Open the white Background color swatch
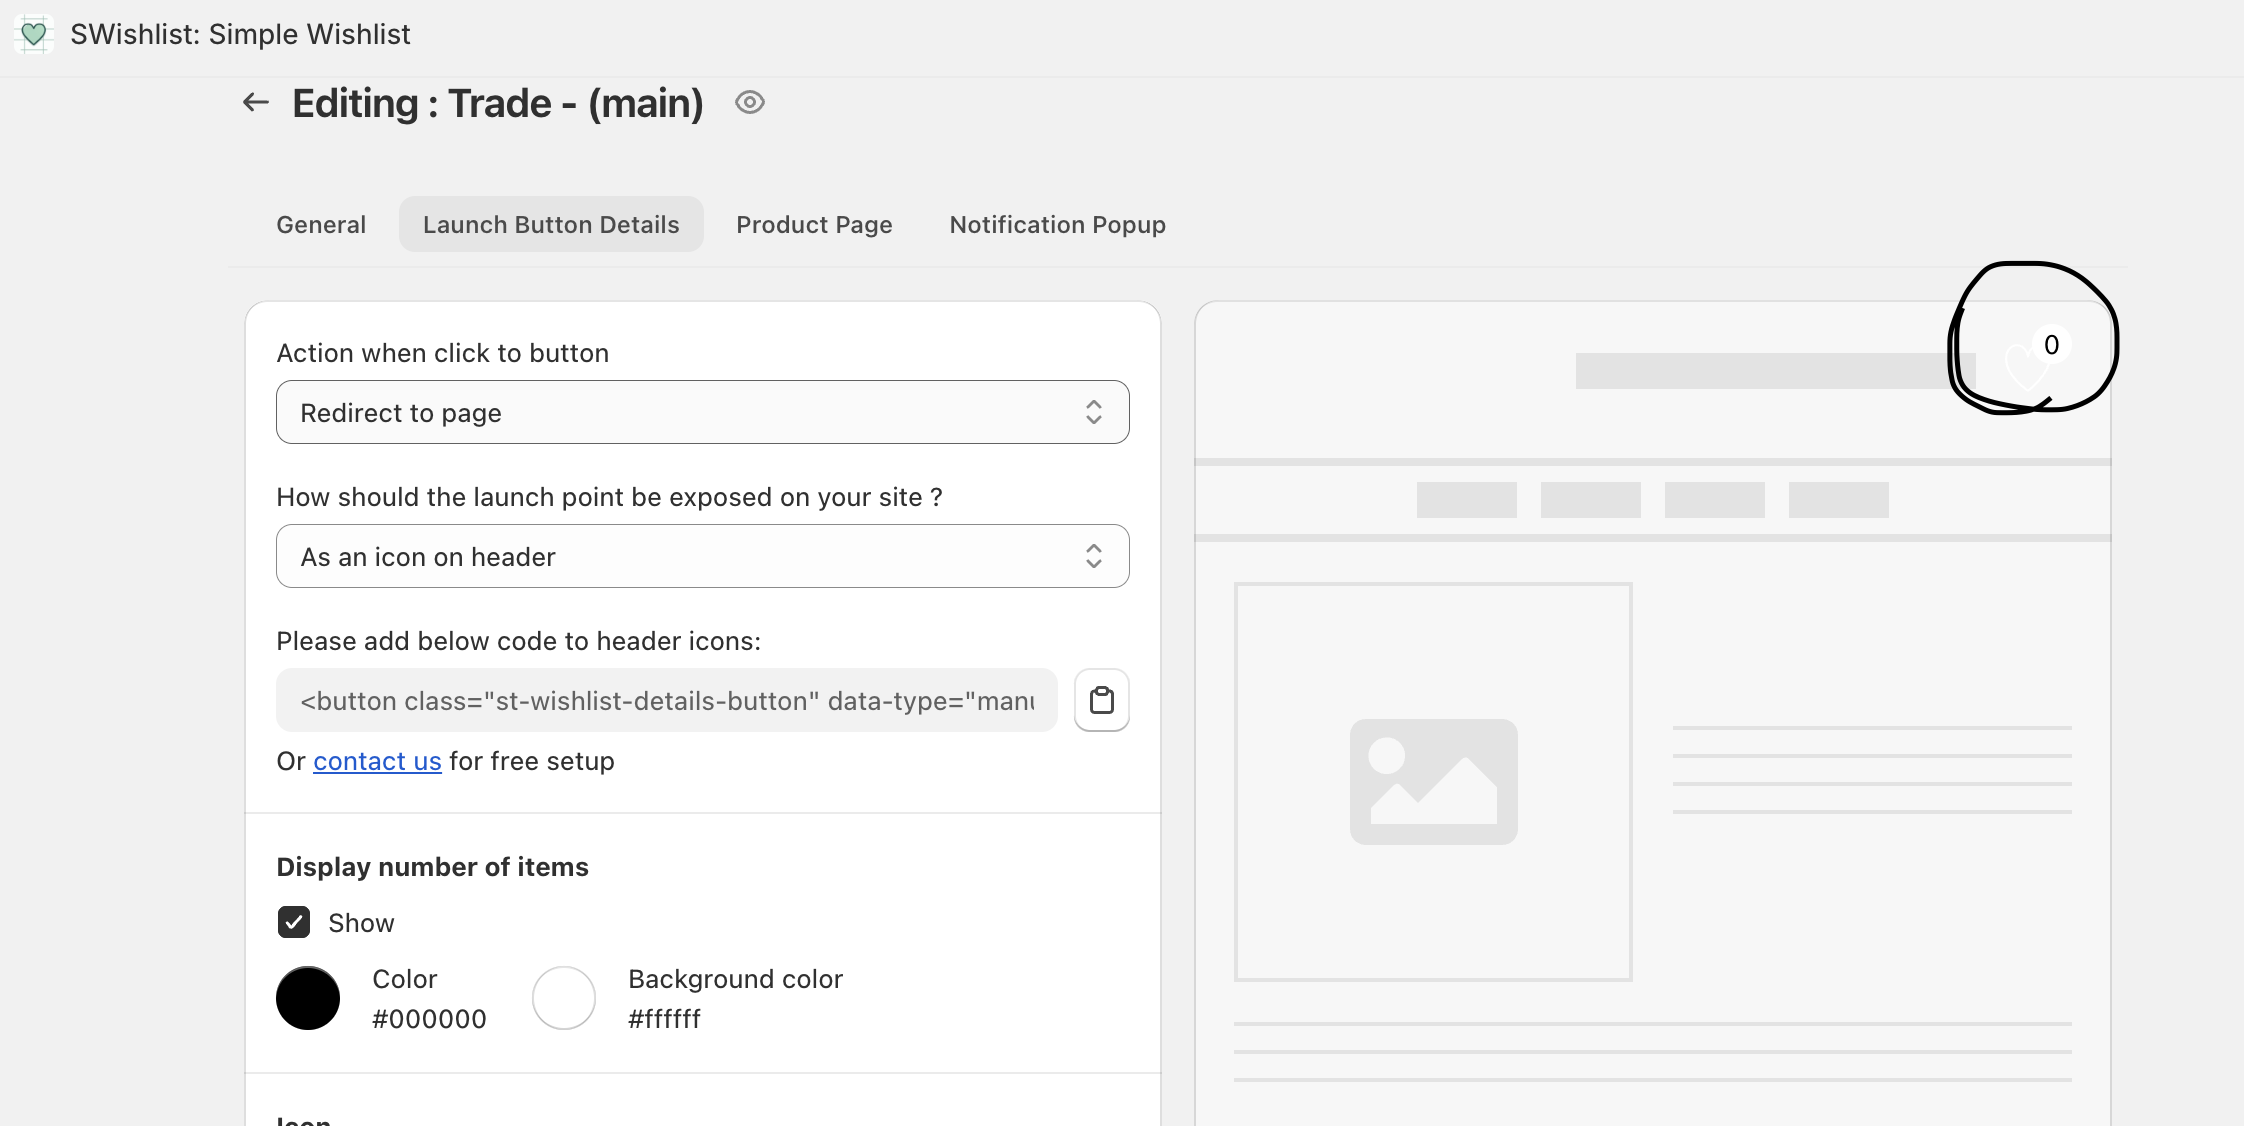The width and height of the screenshot is (2244, 1126). pyautogui.click(x=564, y=998)
